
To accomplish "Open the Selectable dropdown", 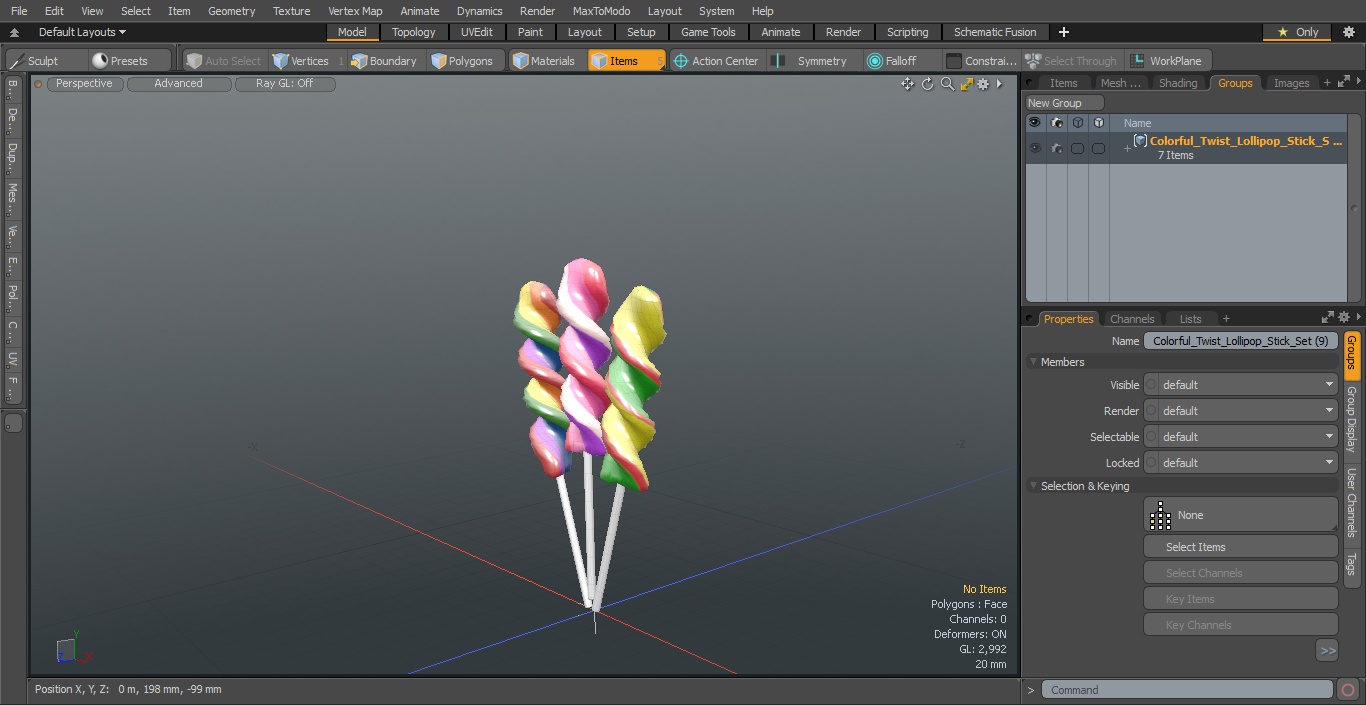I will pyautogui.click(x=1248, y=437).
